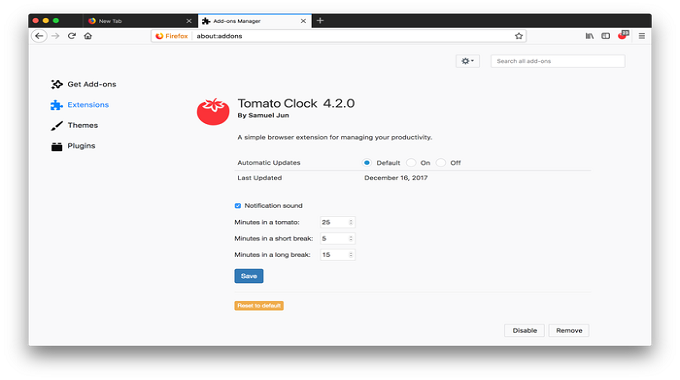Click the green macOS maximize button
Viewport: 680px width, 380px height.
coord(56,20)
